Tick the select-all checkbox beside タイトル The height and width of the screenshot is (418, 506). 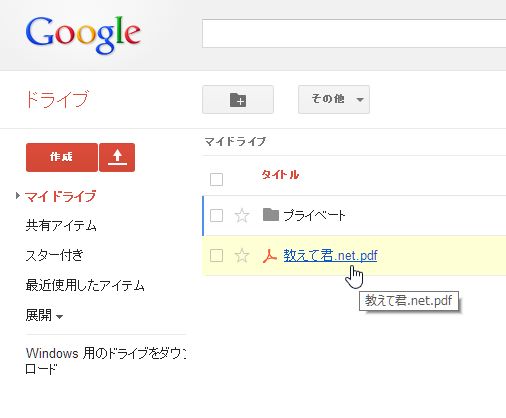coord(216,179)
